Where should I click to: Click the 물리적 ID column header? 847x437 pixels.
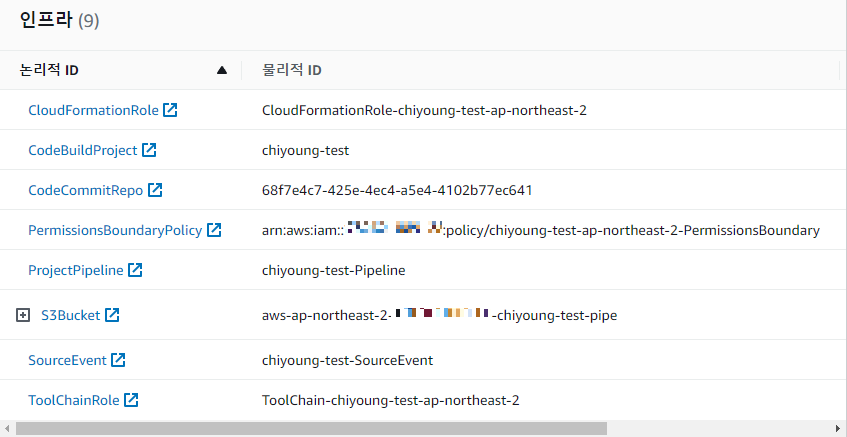[x=292, y=70]
